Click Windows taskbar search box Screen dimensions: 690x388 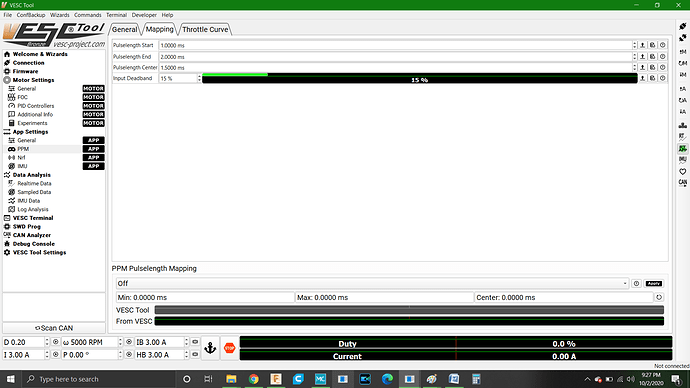[x=99, y=379]
